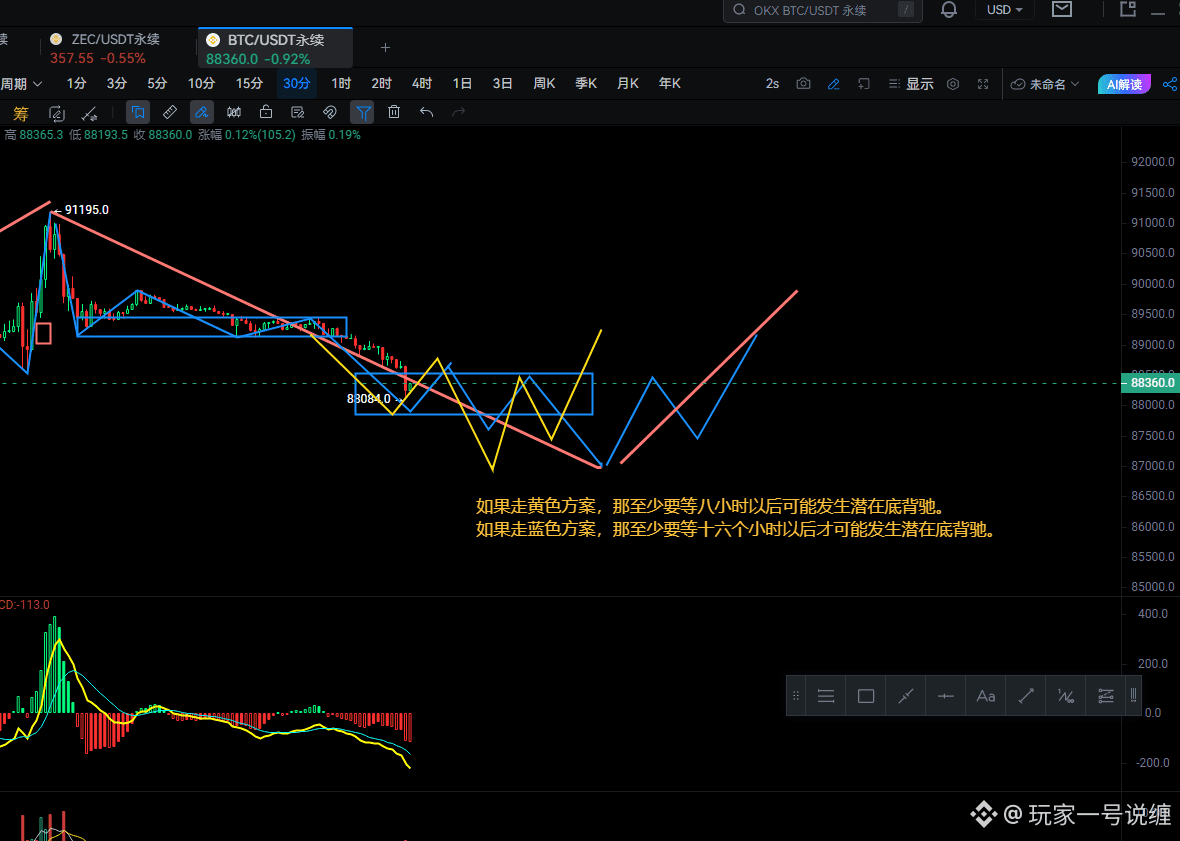
Task: Click the OKX BTC/USDT search field
Action: (822, 10)
